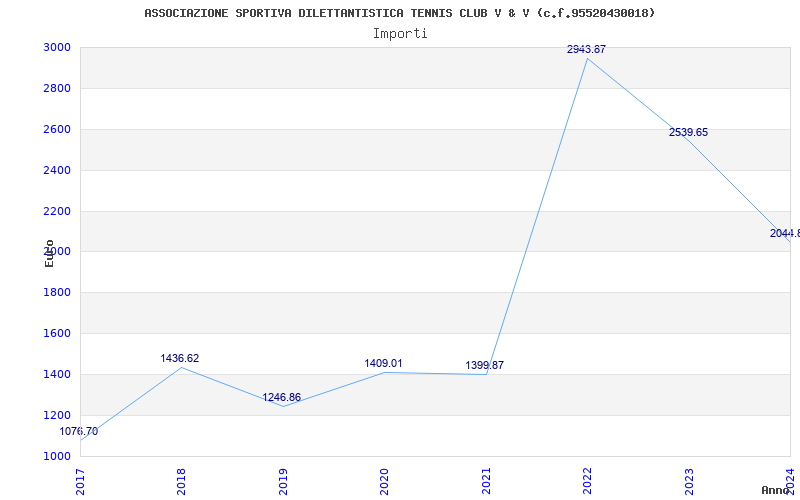Click the 2200 y-axis tick label
This screenshot has width=800, height=500.
tap(56, 211)
